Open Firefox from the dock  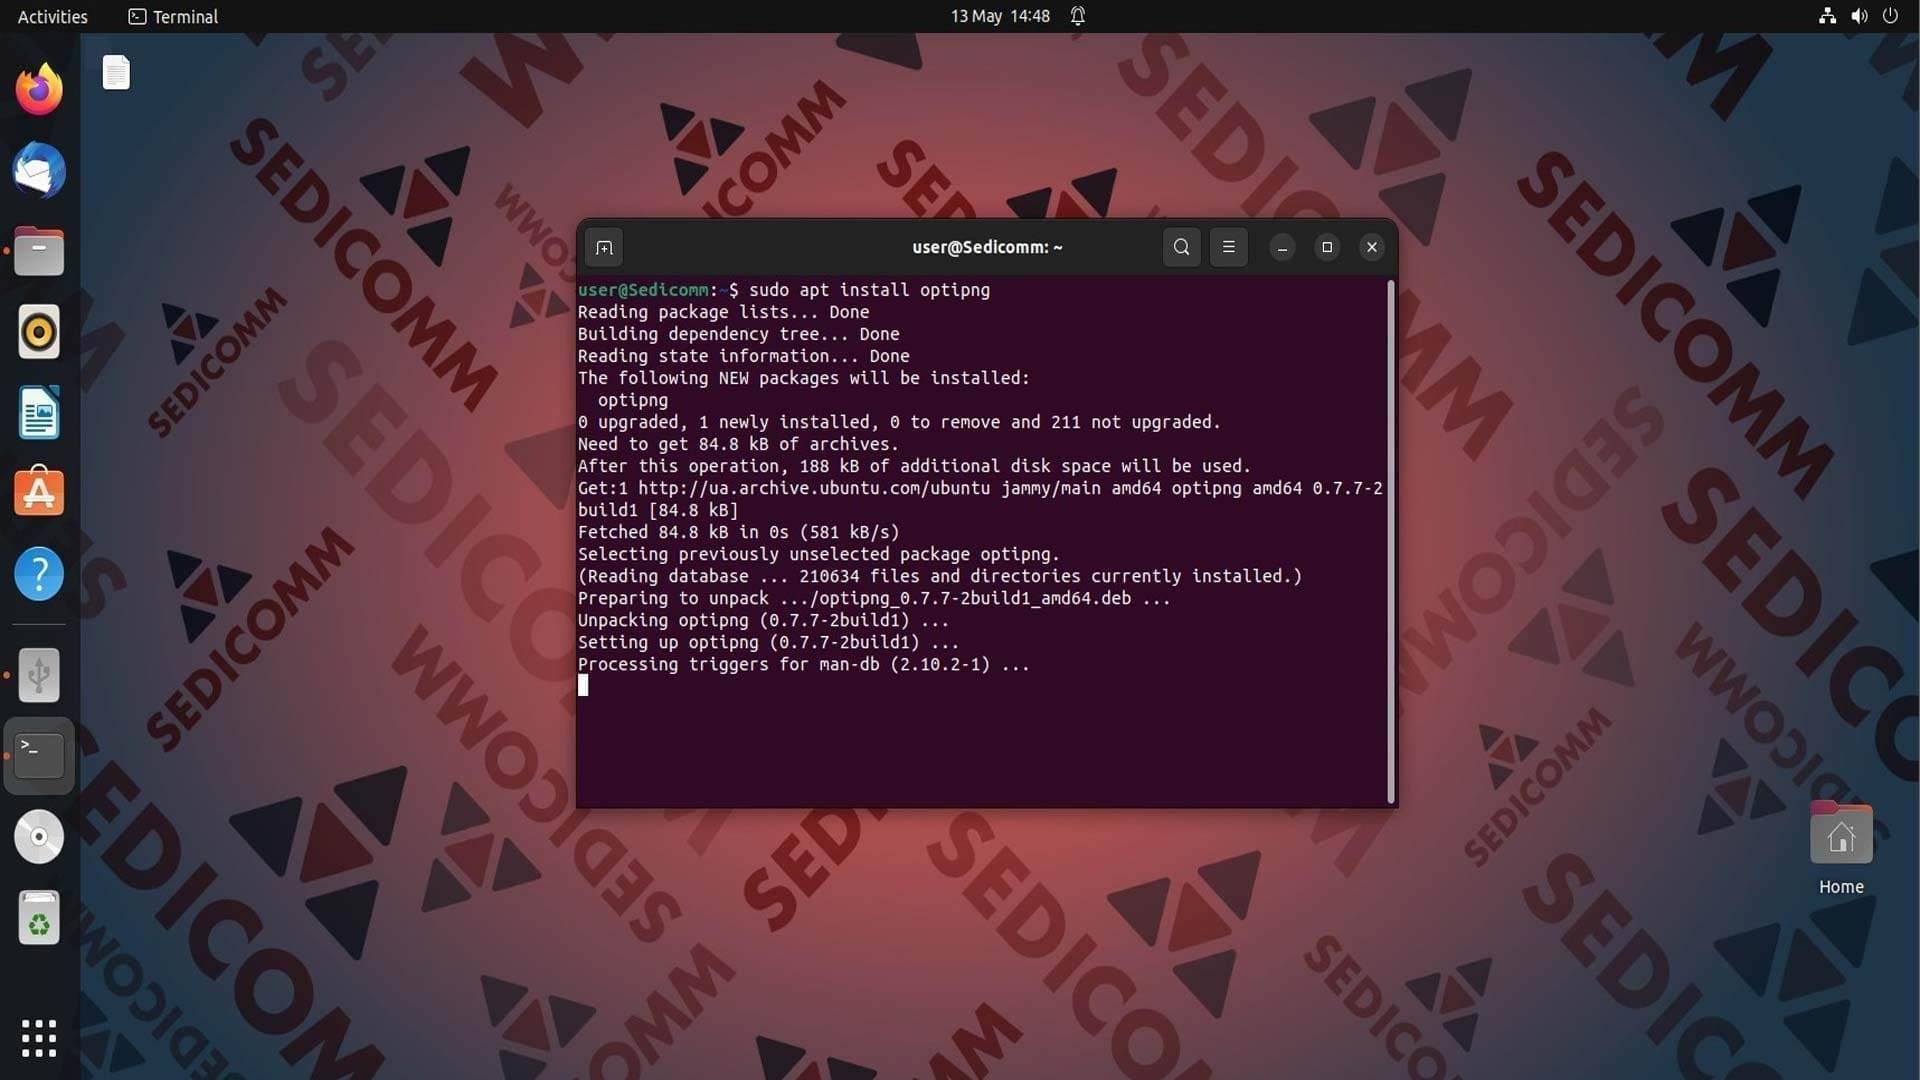39,90
